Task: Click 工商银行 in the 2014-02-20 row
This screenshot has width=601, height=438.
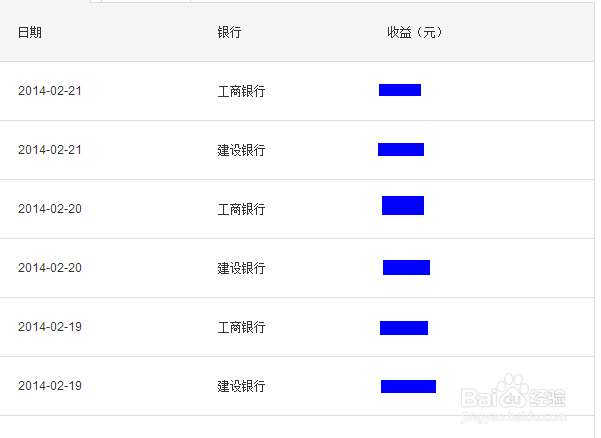Action: coord(241,209)
